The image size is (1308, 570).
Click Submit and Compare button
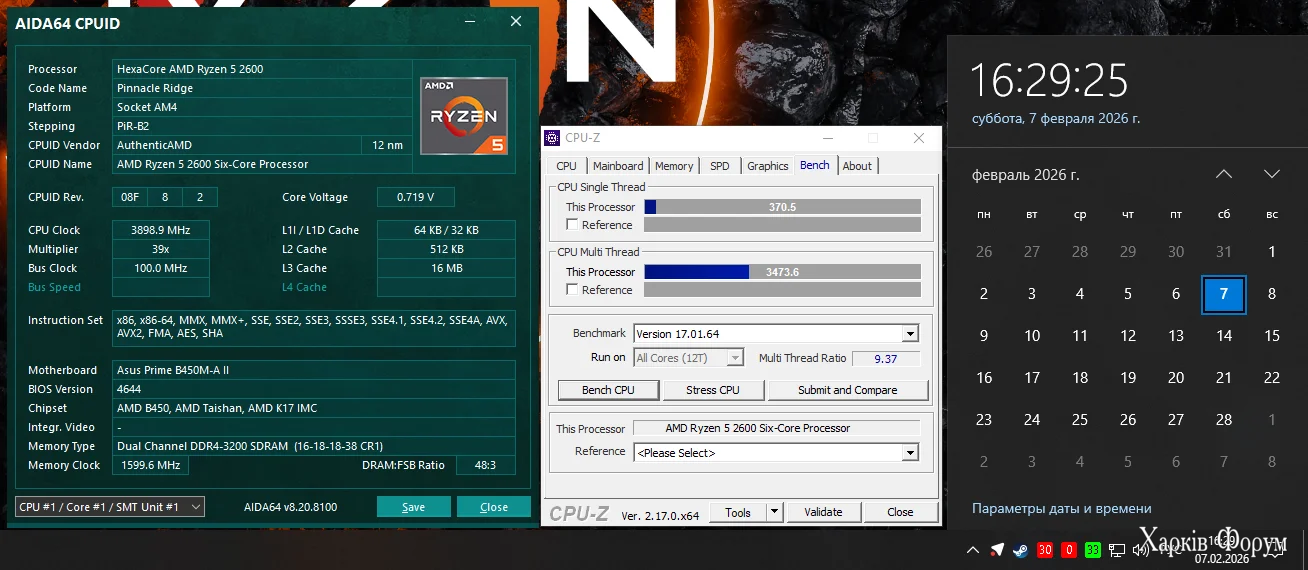click(848, 390)
